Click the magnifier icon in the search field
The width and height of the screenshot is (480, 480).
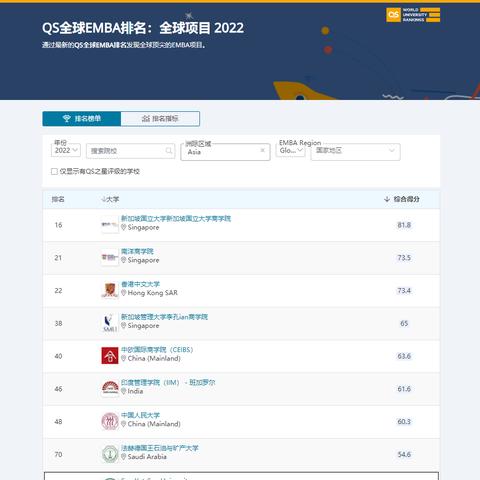169,151
